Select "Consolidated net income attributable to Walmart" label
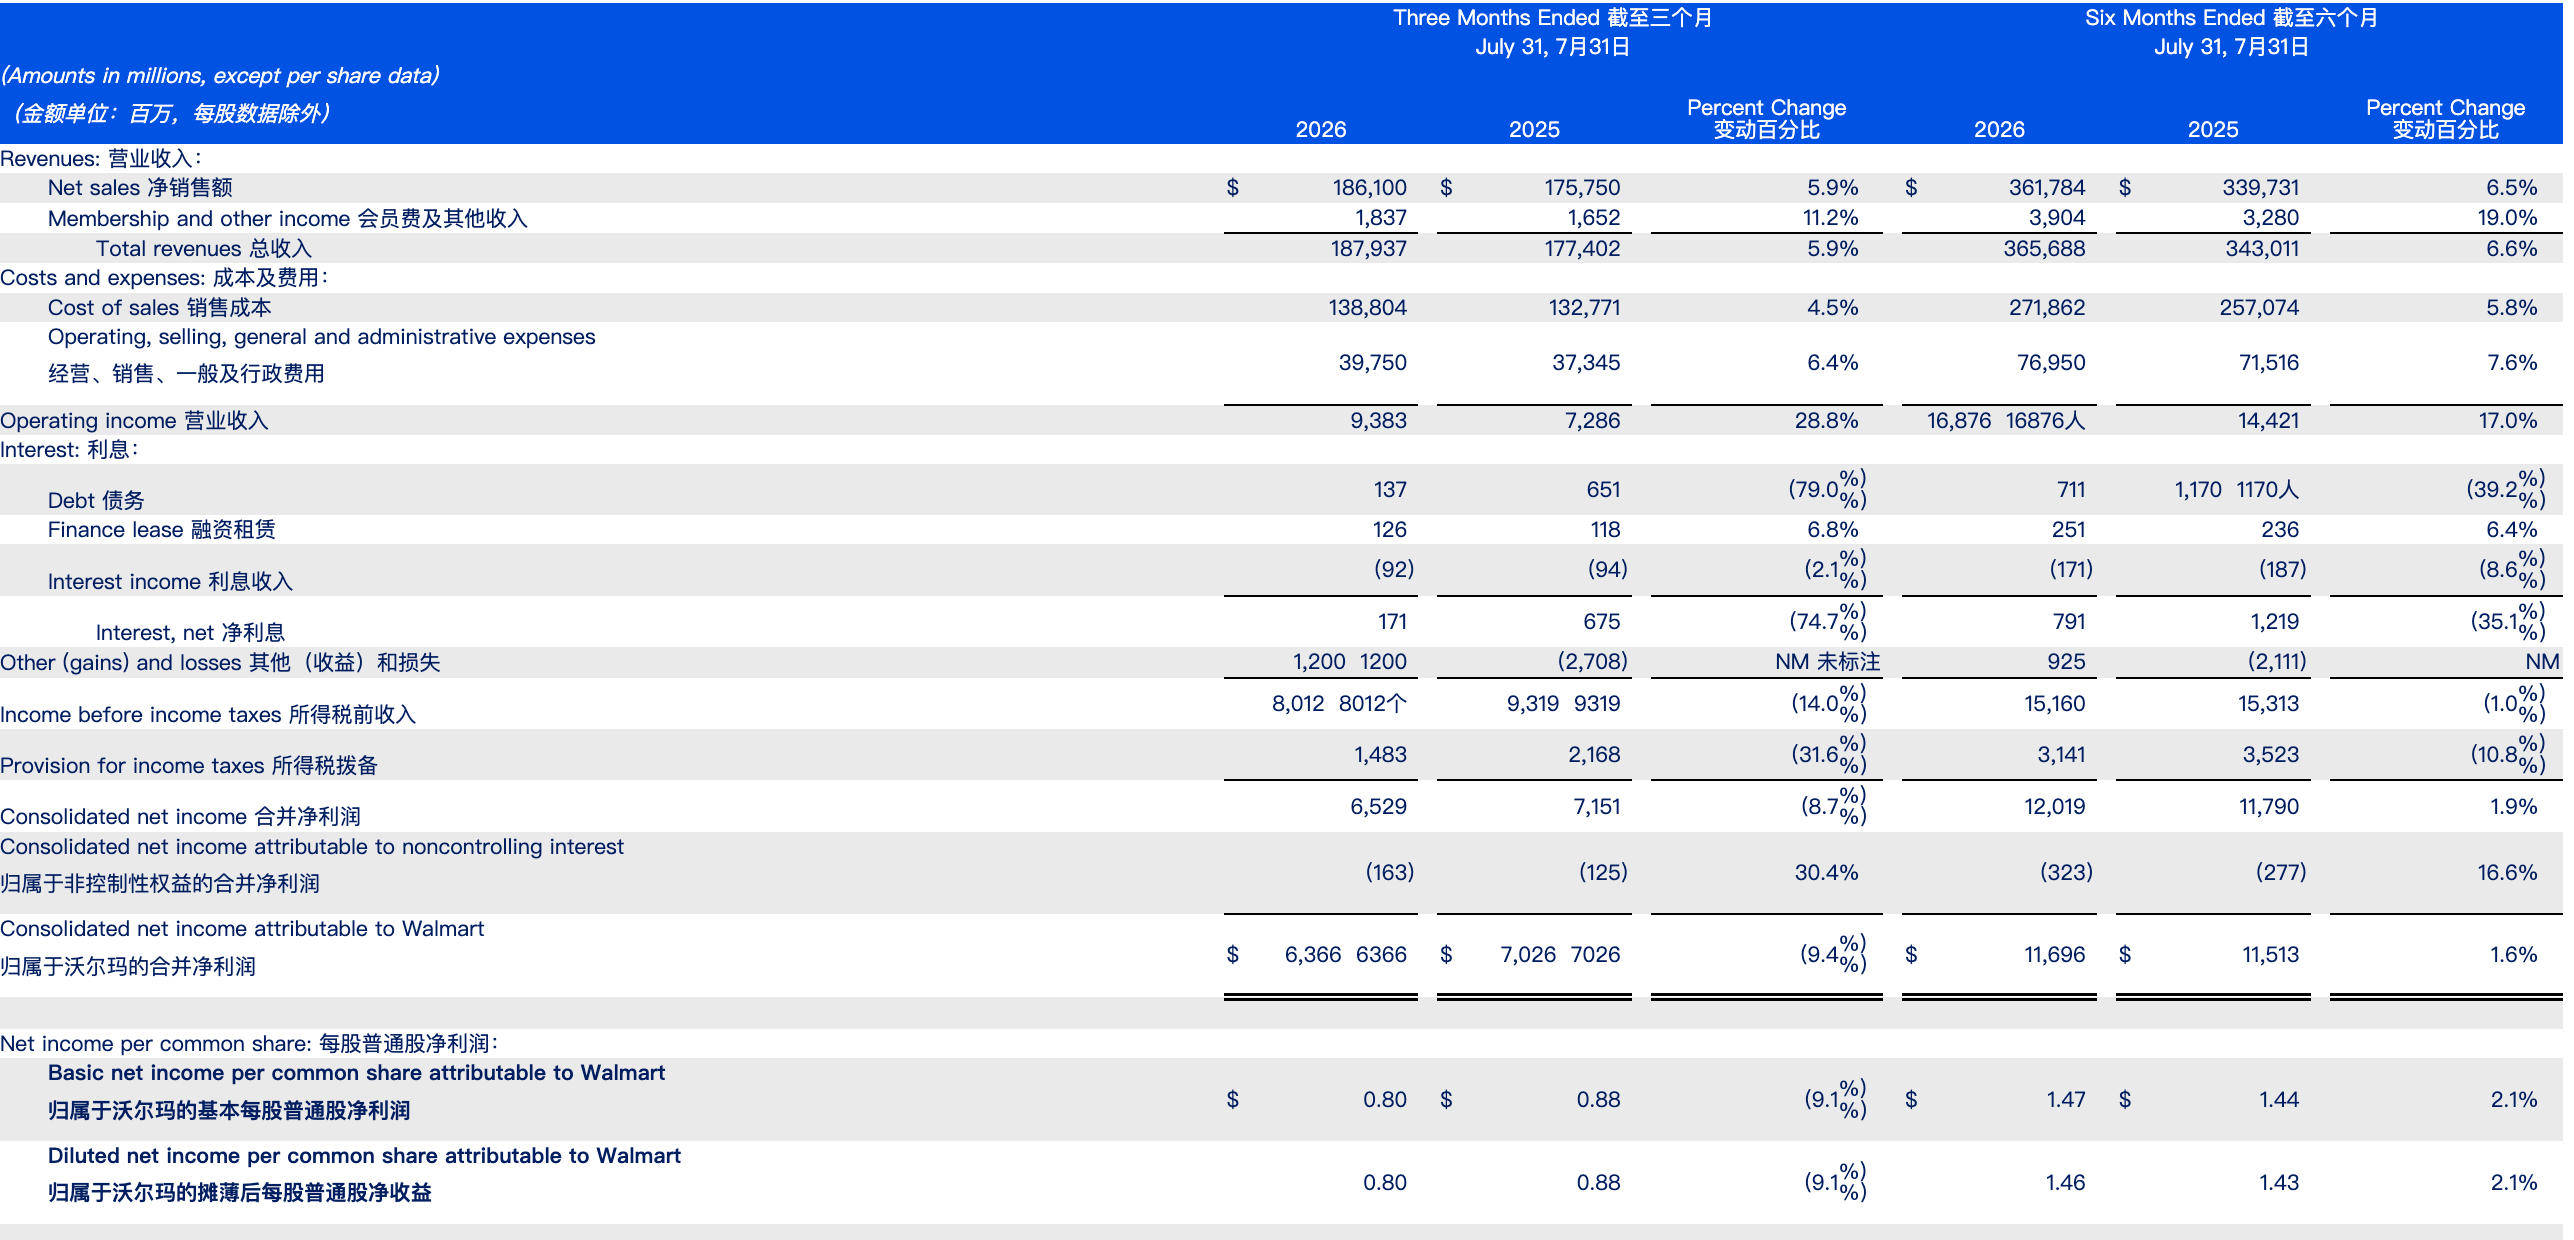Image resolution: width=2574 pixels, height=1240 pixels. (x=242, y=929)
